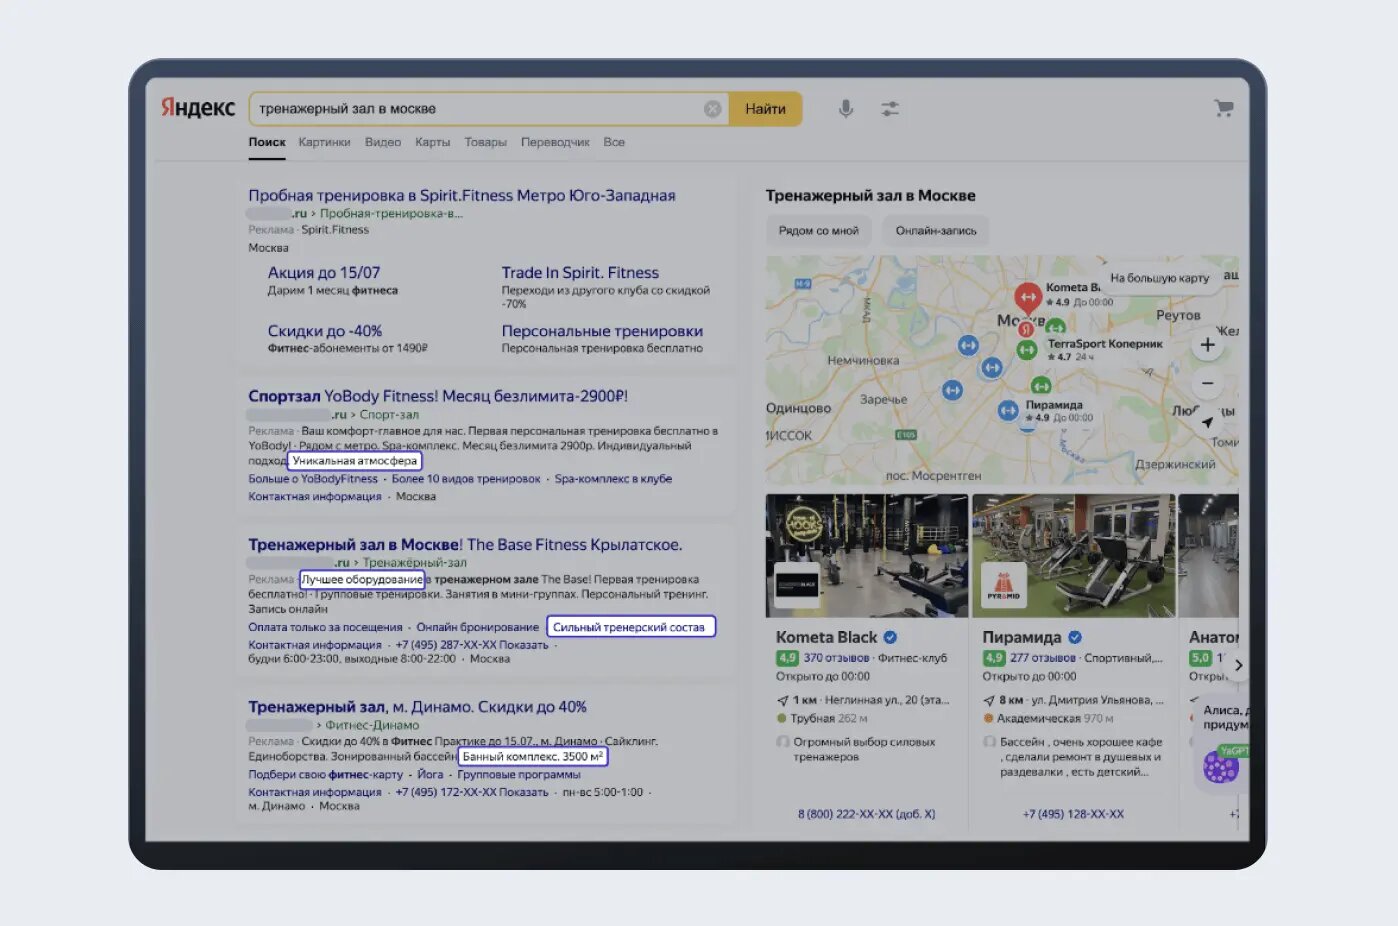Switch to the Видео tab
Screen dimensions: 1398x926
[383, 142]
